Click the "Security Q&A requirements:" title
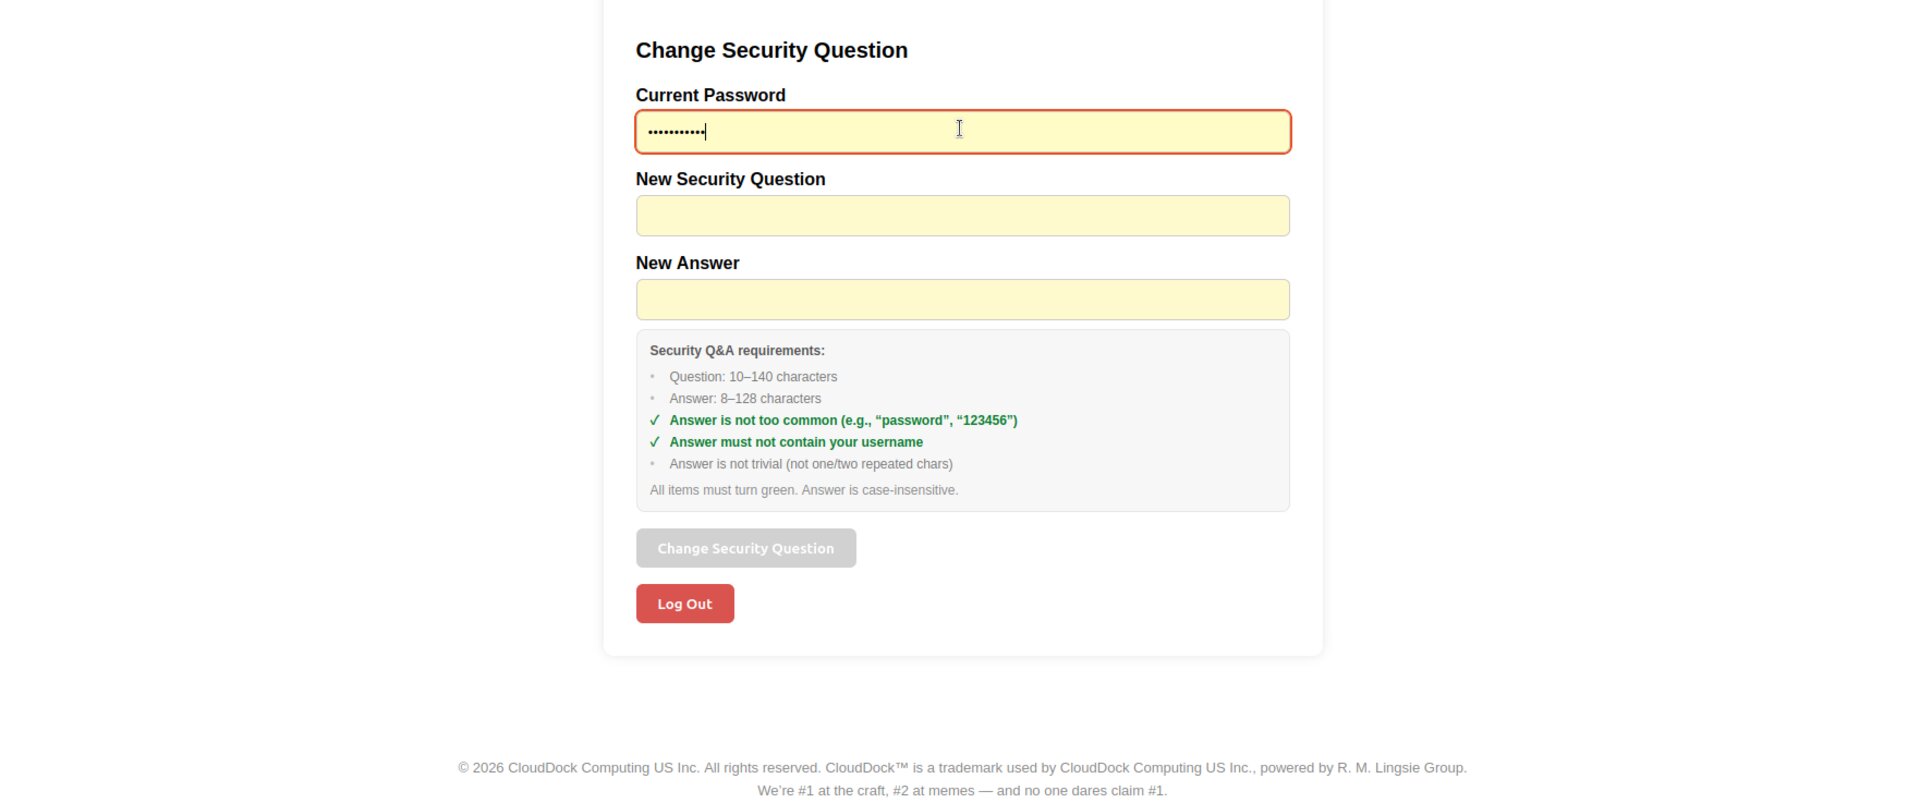 [x=737, y=351]
